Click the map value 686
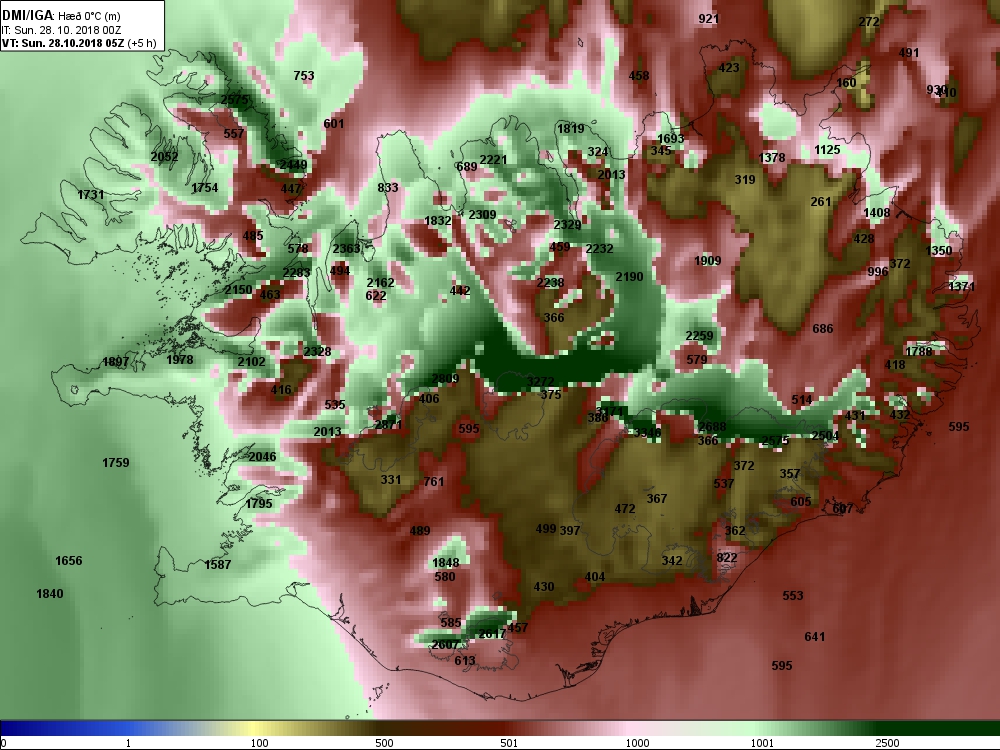The width and height of the screenshot is (1000, 750). pyautogui.click(x=823, y=329)
